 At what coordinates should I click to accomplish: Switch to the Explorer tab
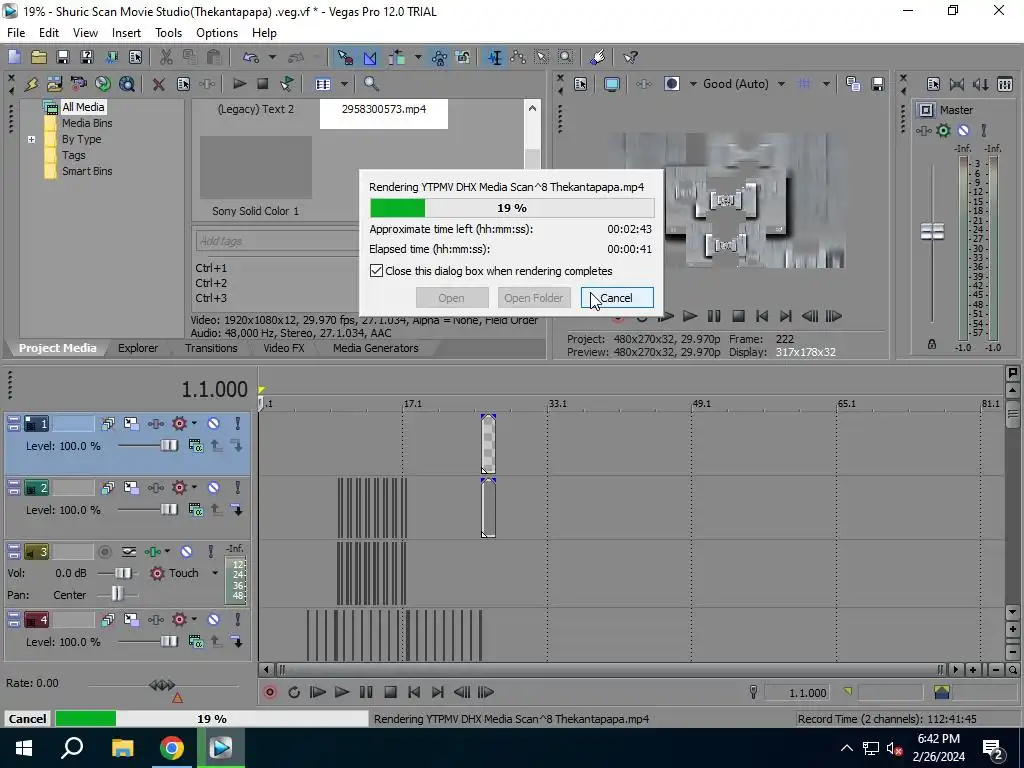pos(138,348)
